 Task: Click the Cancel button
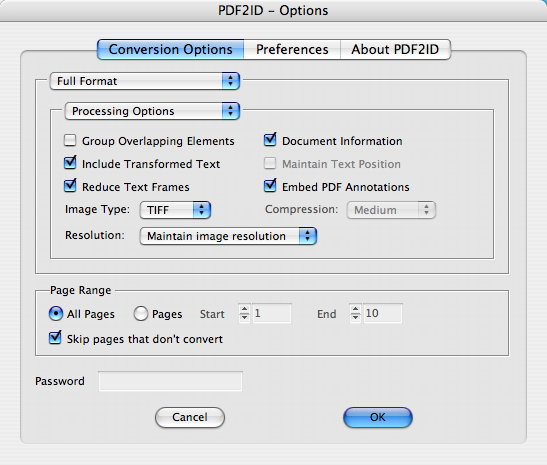190,417
